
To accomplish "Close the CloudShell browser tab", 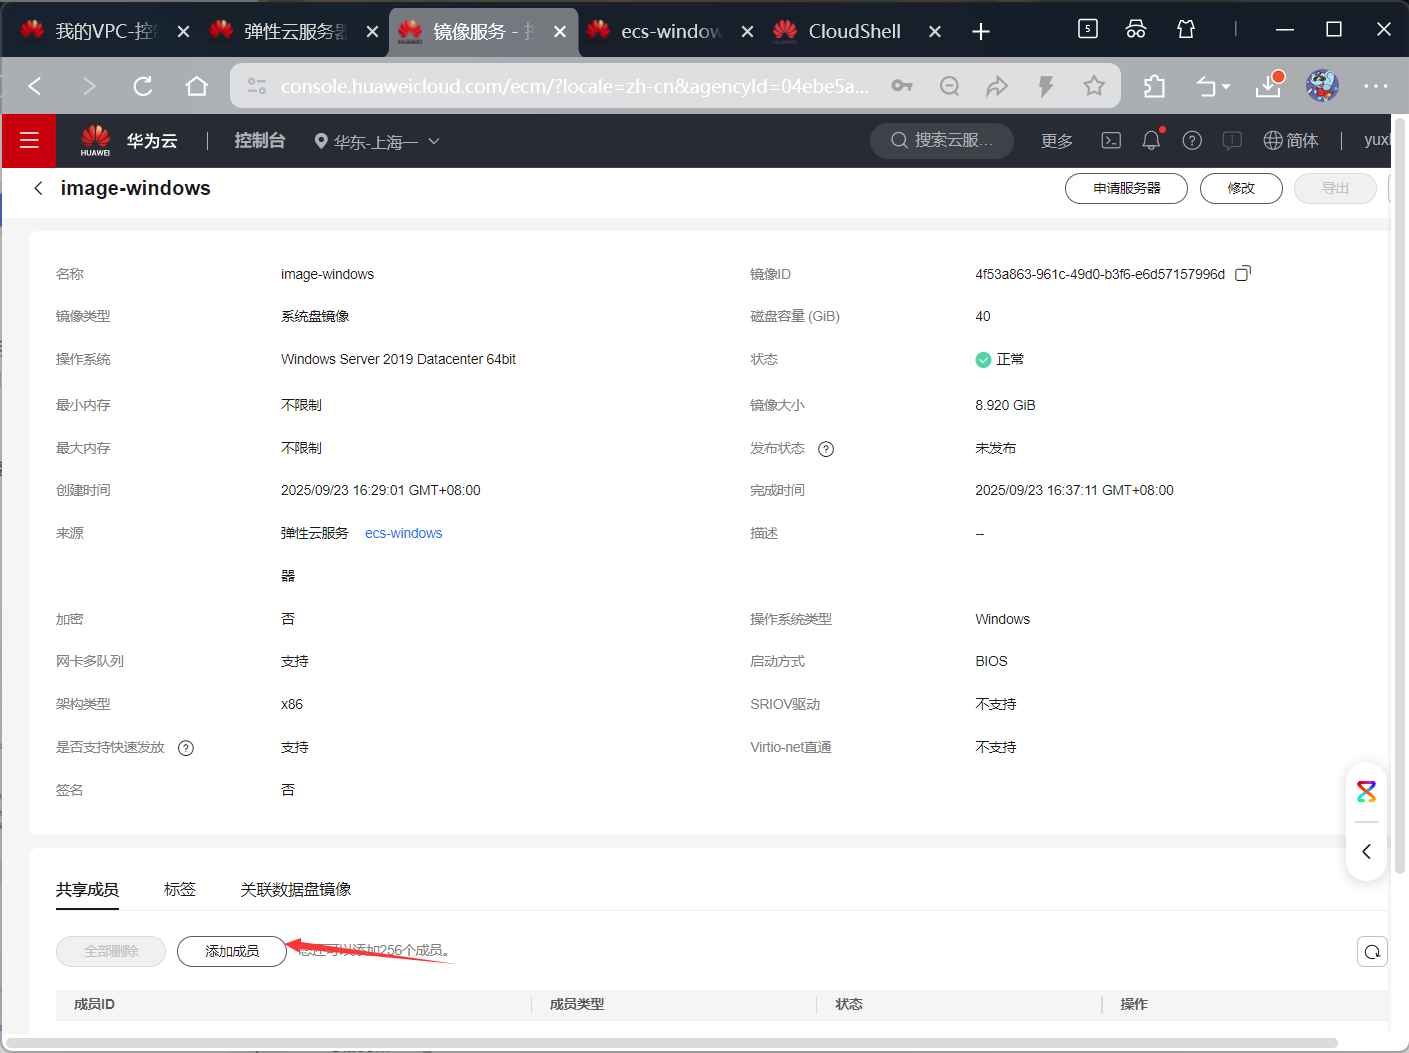I will click(935, 32).
